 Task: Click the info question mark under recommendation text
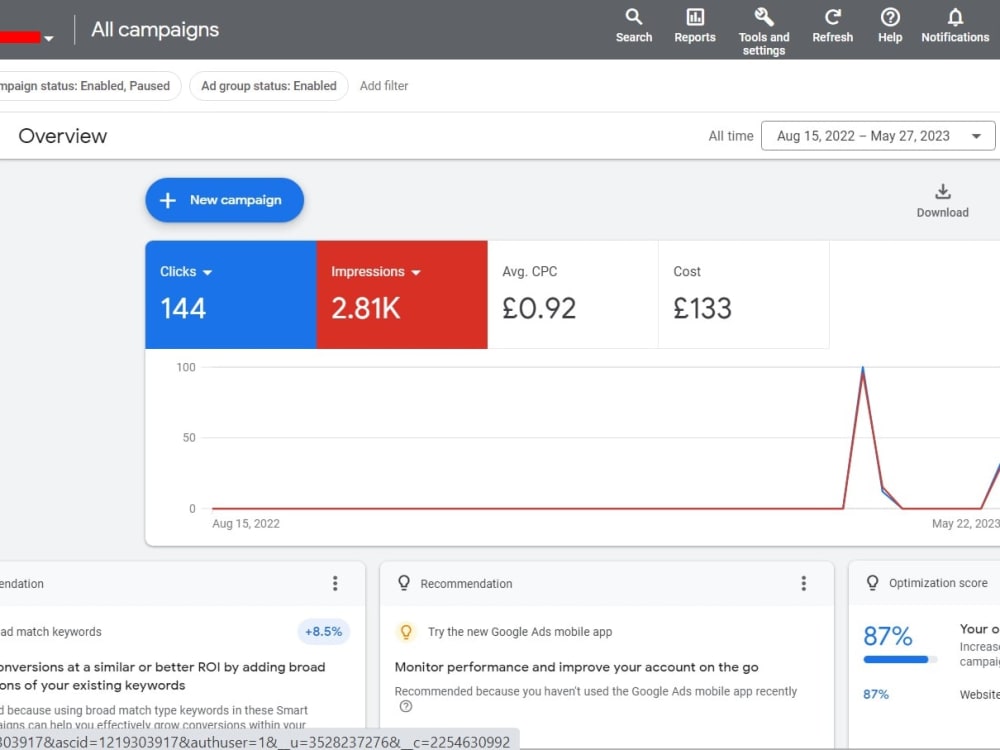pyautogui.click(x=406, y=706)
